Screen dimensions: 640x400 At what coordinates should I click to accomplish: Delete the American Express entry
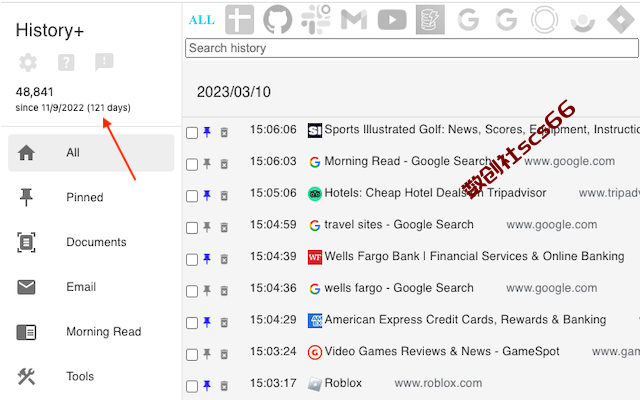[x=224, y=323]
